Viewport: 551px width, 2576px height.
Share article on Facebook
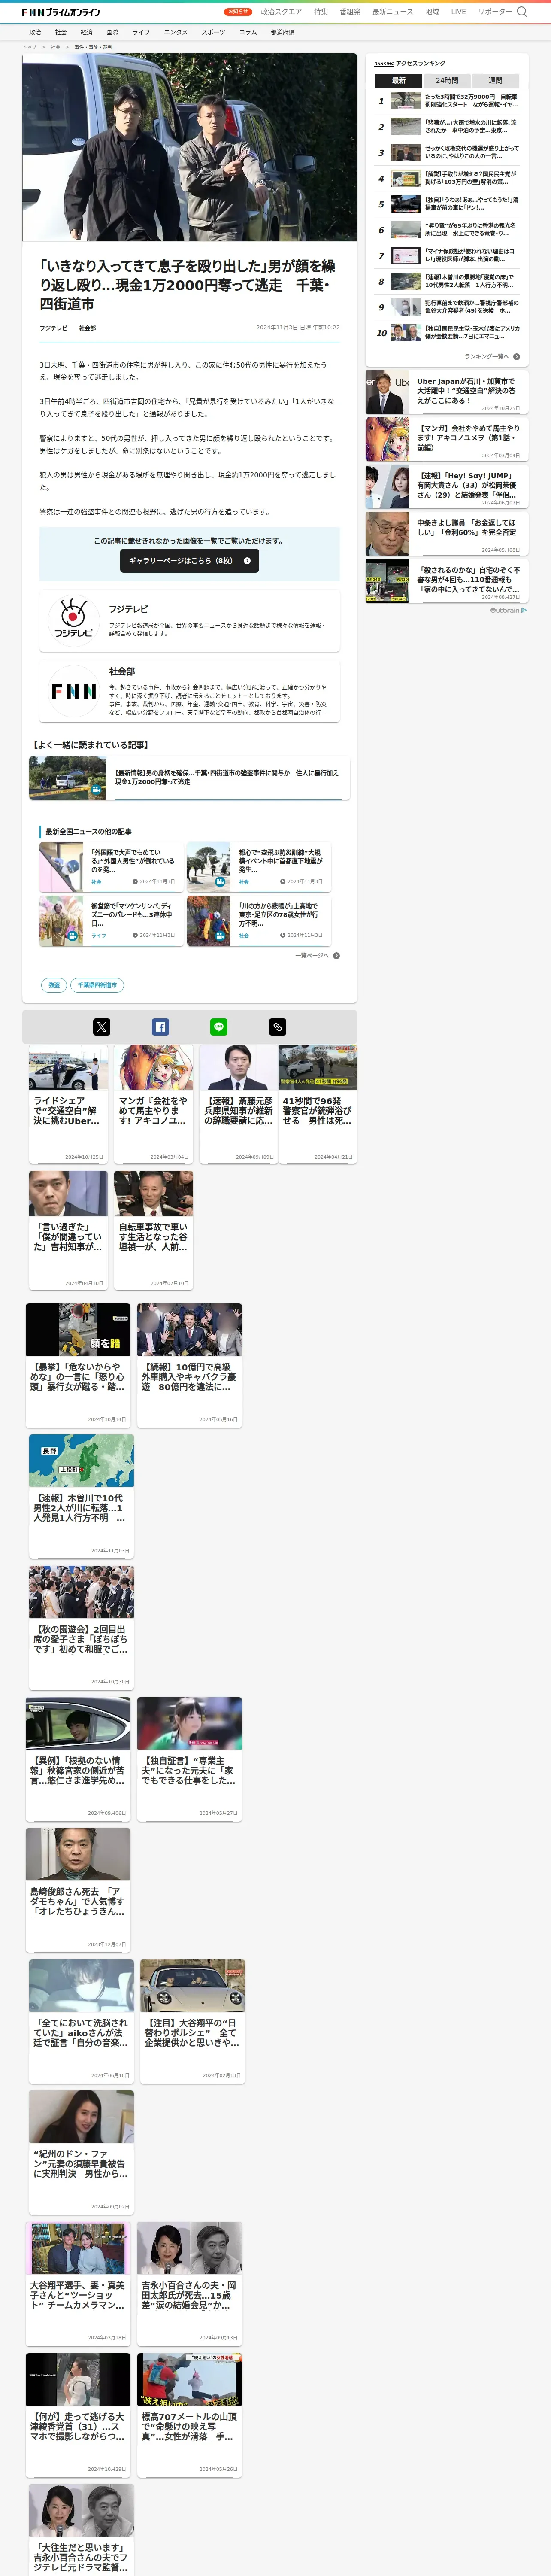160,1027
